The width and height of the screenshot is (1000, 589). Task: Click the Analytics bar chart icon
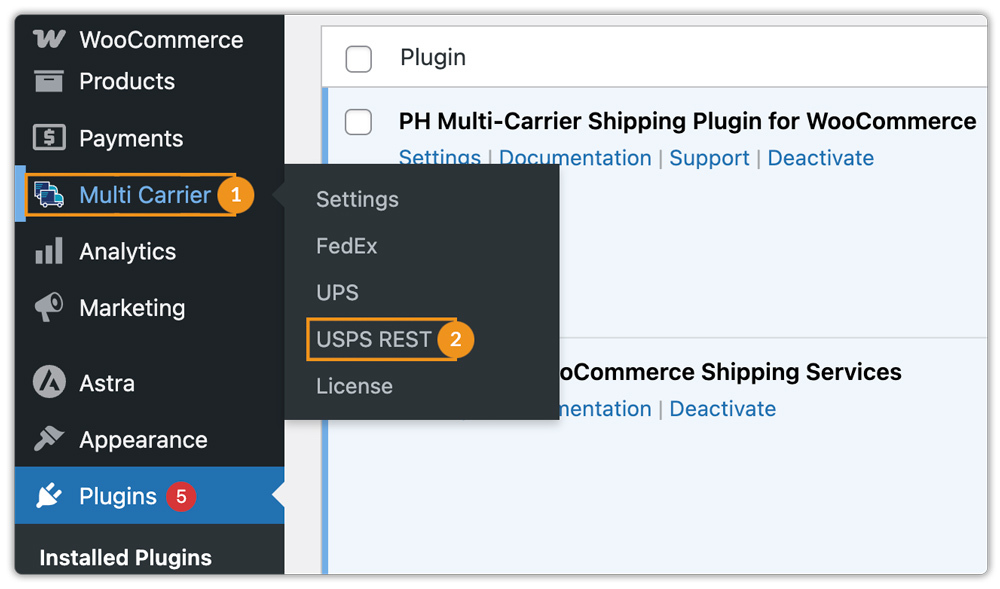pos(49,251)
